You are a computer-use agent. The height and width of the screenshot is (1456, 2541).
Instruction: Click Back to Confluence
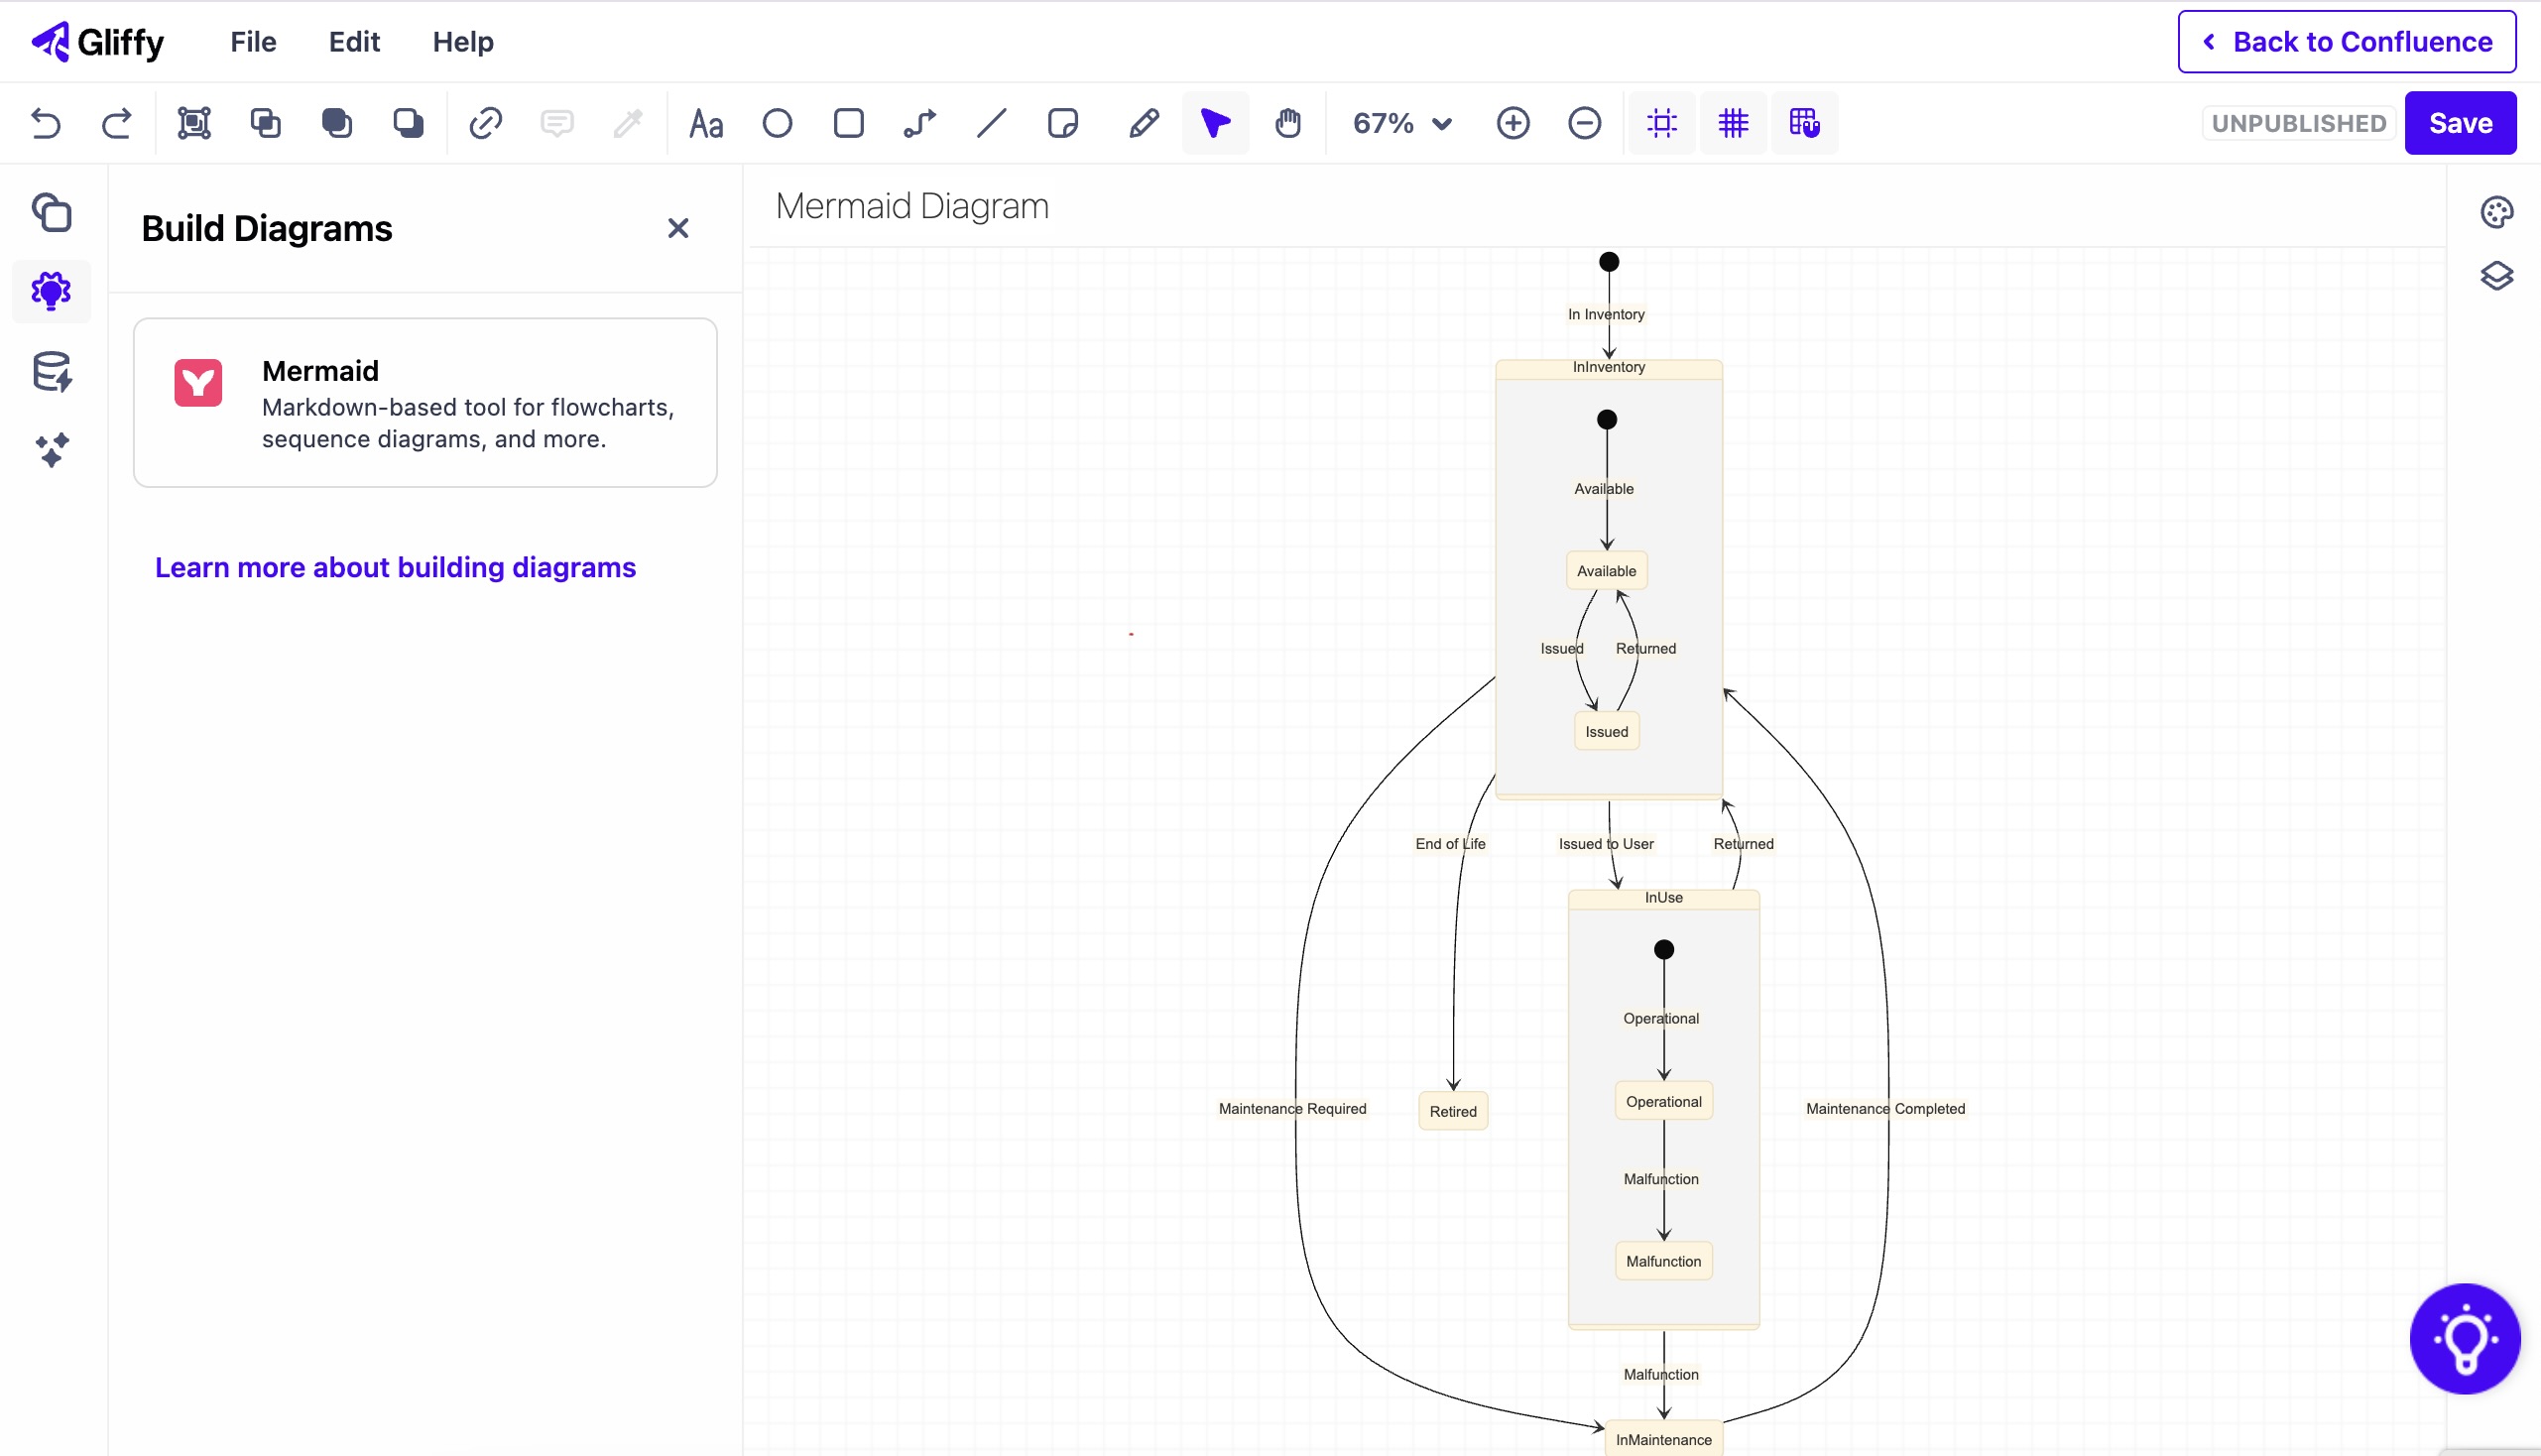(2347, 42)
